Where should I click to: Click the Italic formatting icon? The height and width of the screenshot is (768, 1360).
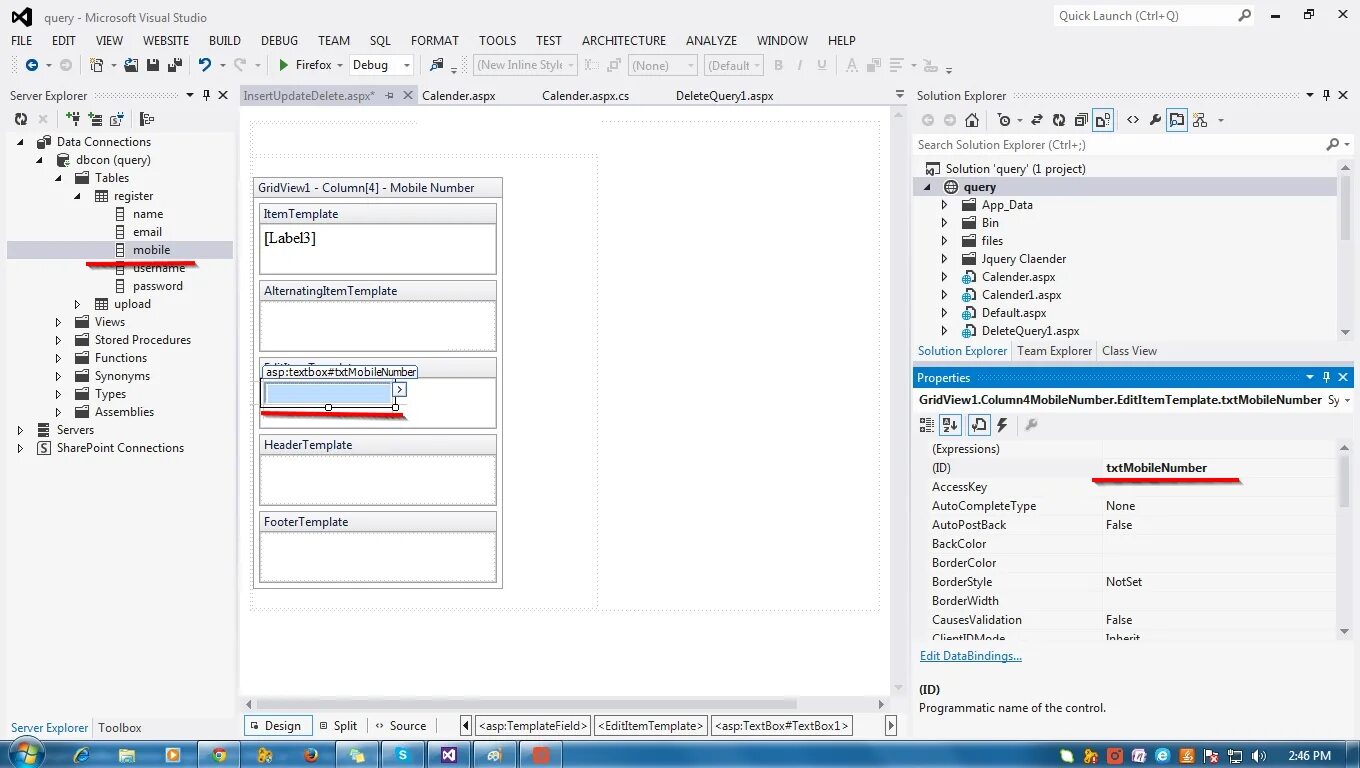pyautogui.click(x=800, y=65)
